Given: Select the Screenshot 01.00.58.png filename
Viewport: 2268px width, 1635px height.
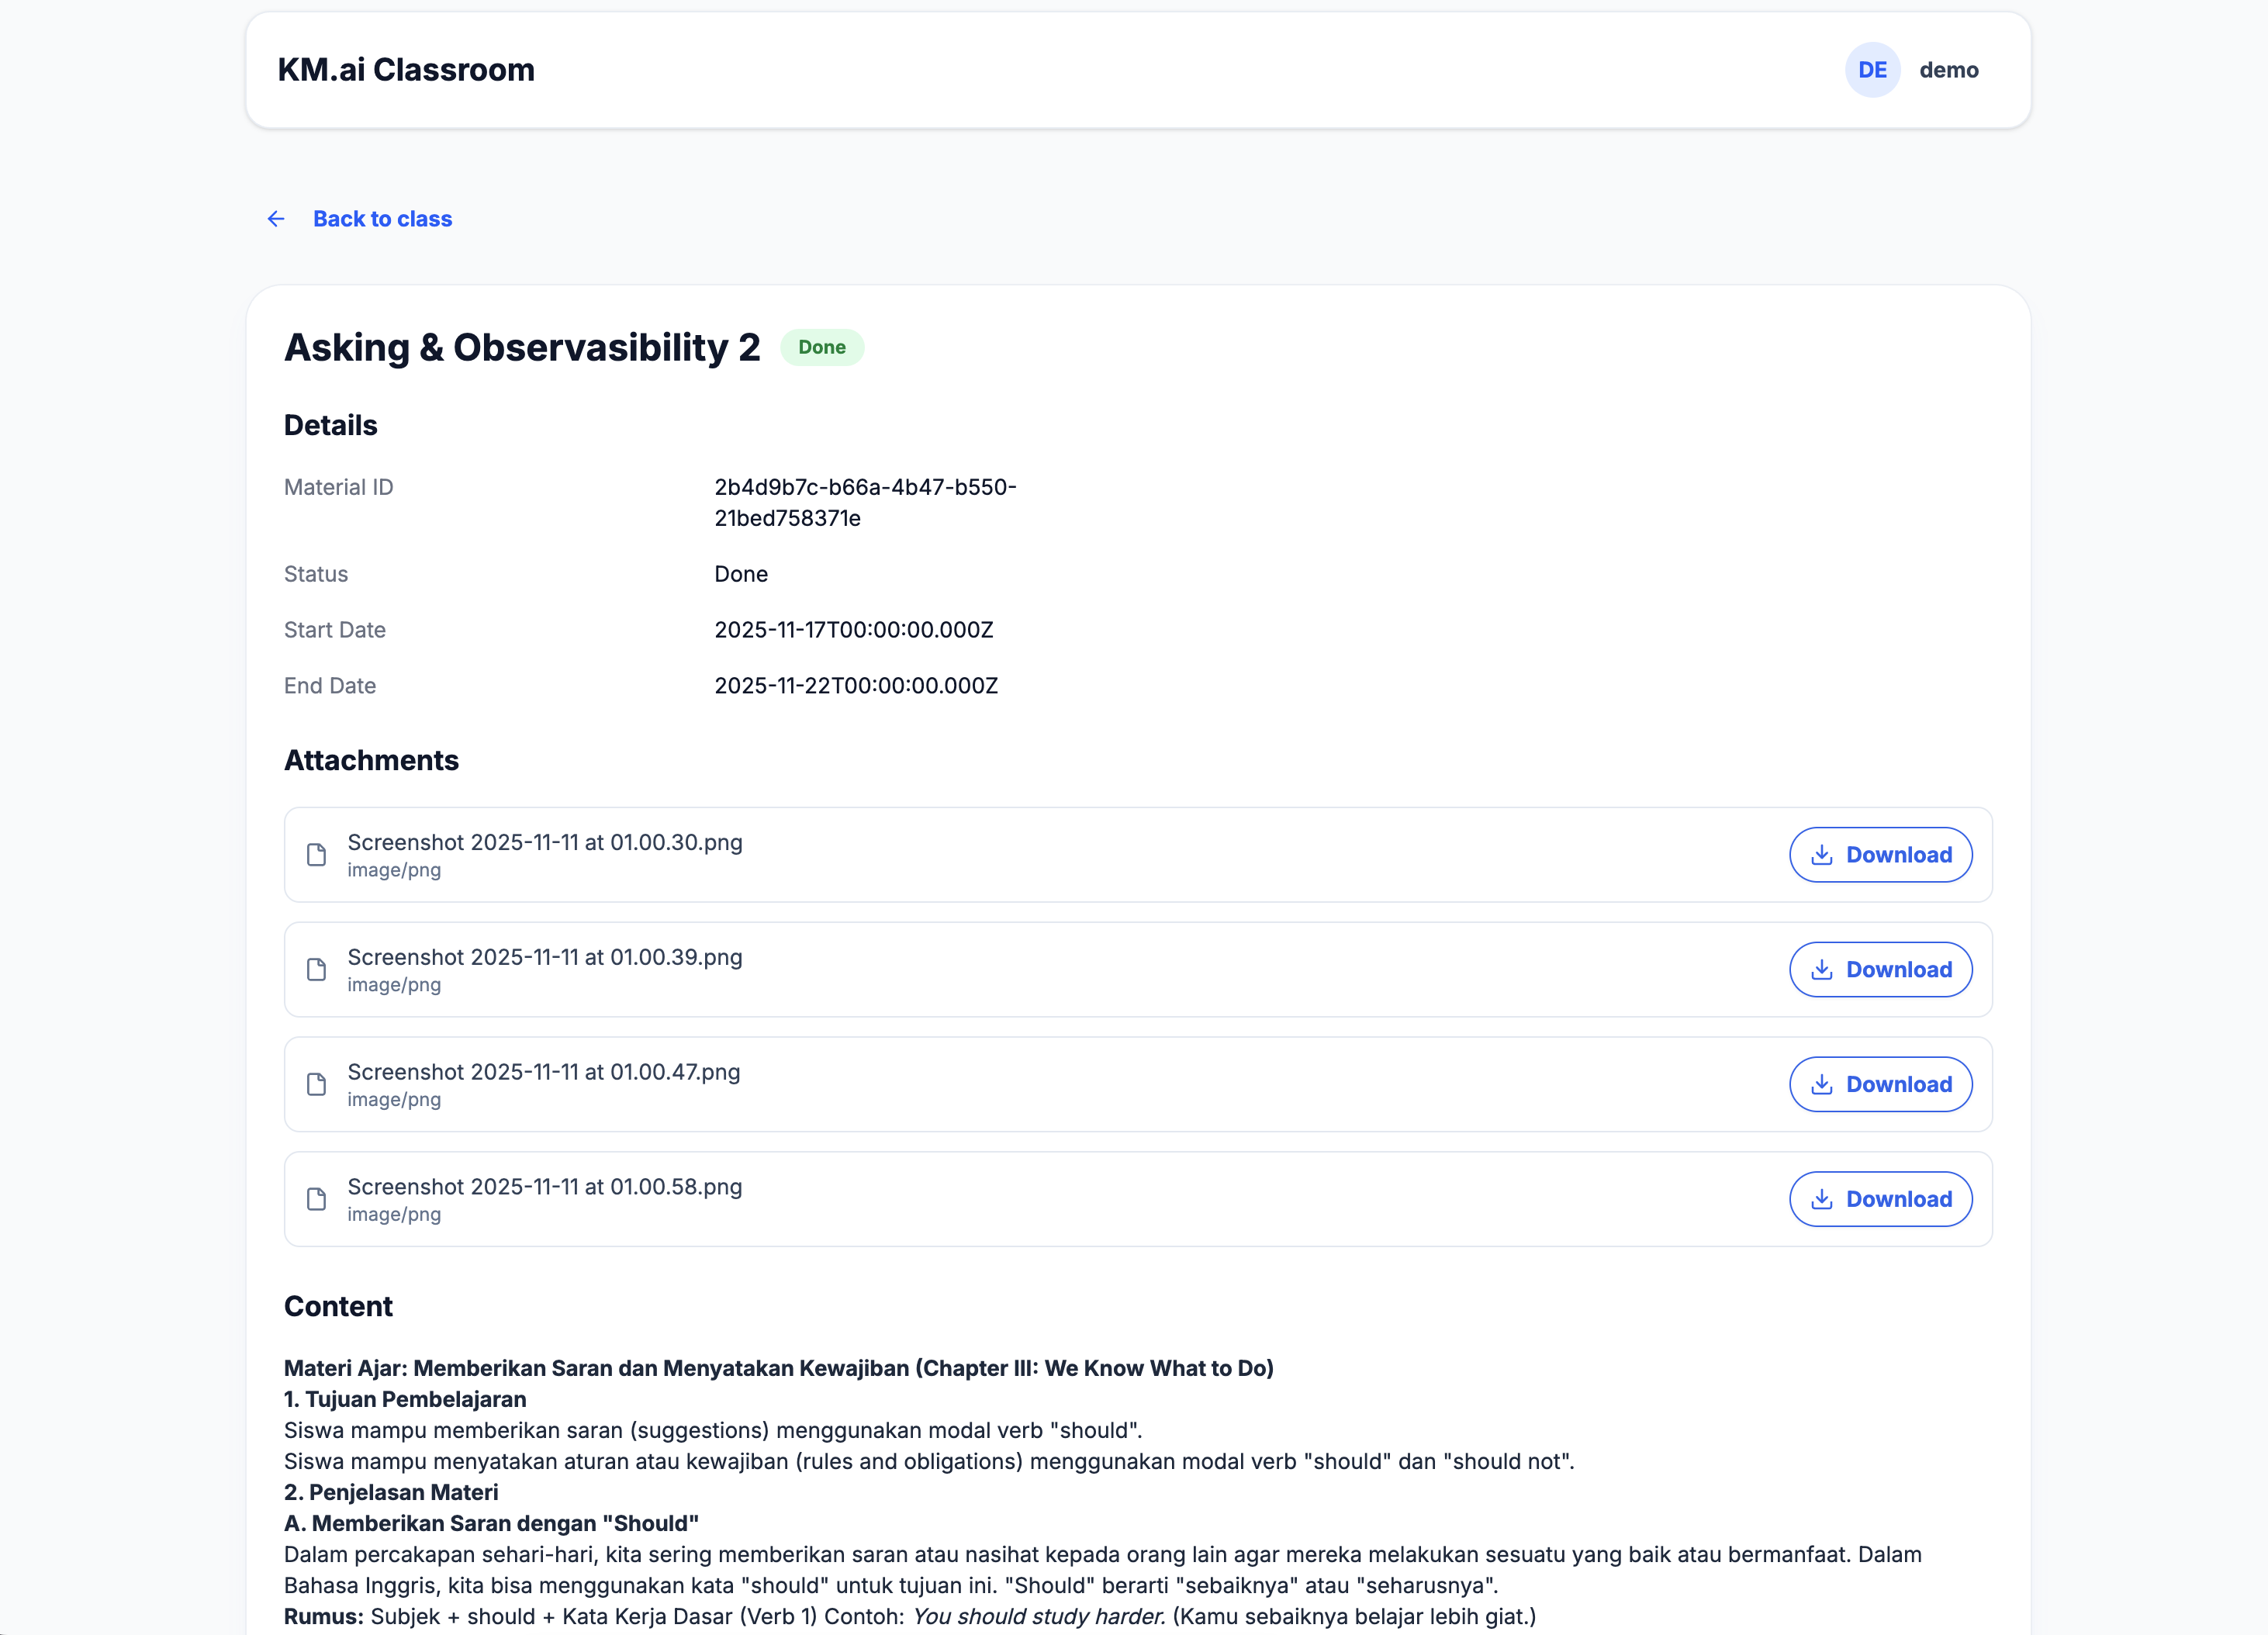Looking at the screenshot, I should (x=545, y=1187).
